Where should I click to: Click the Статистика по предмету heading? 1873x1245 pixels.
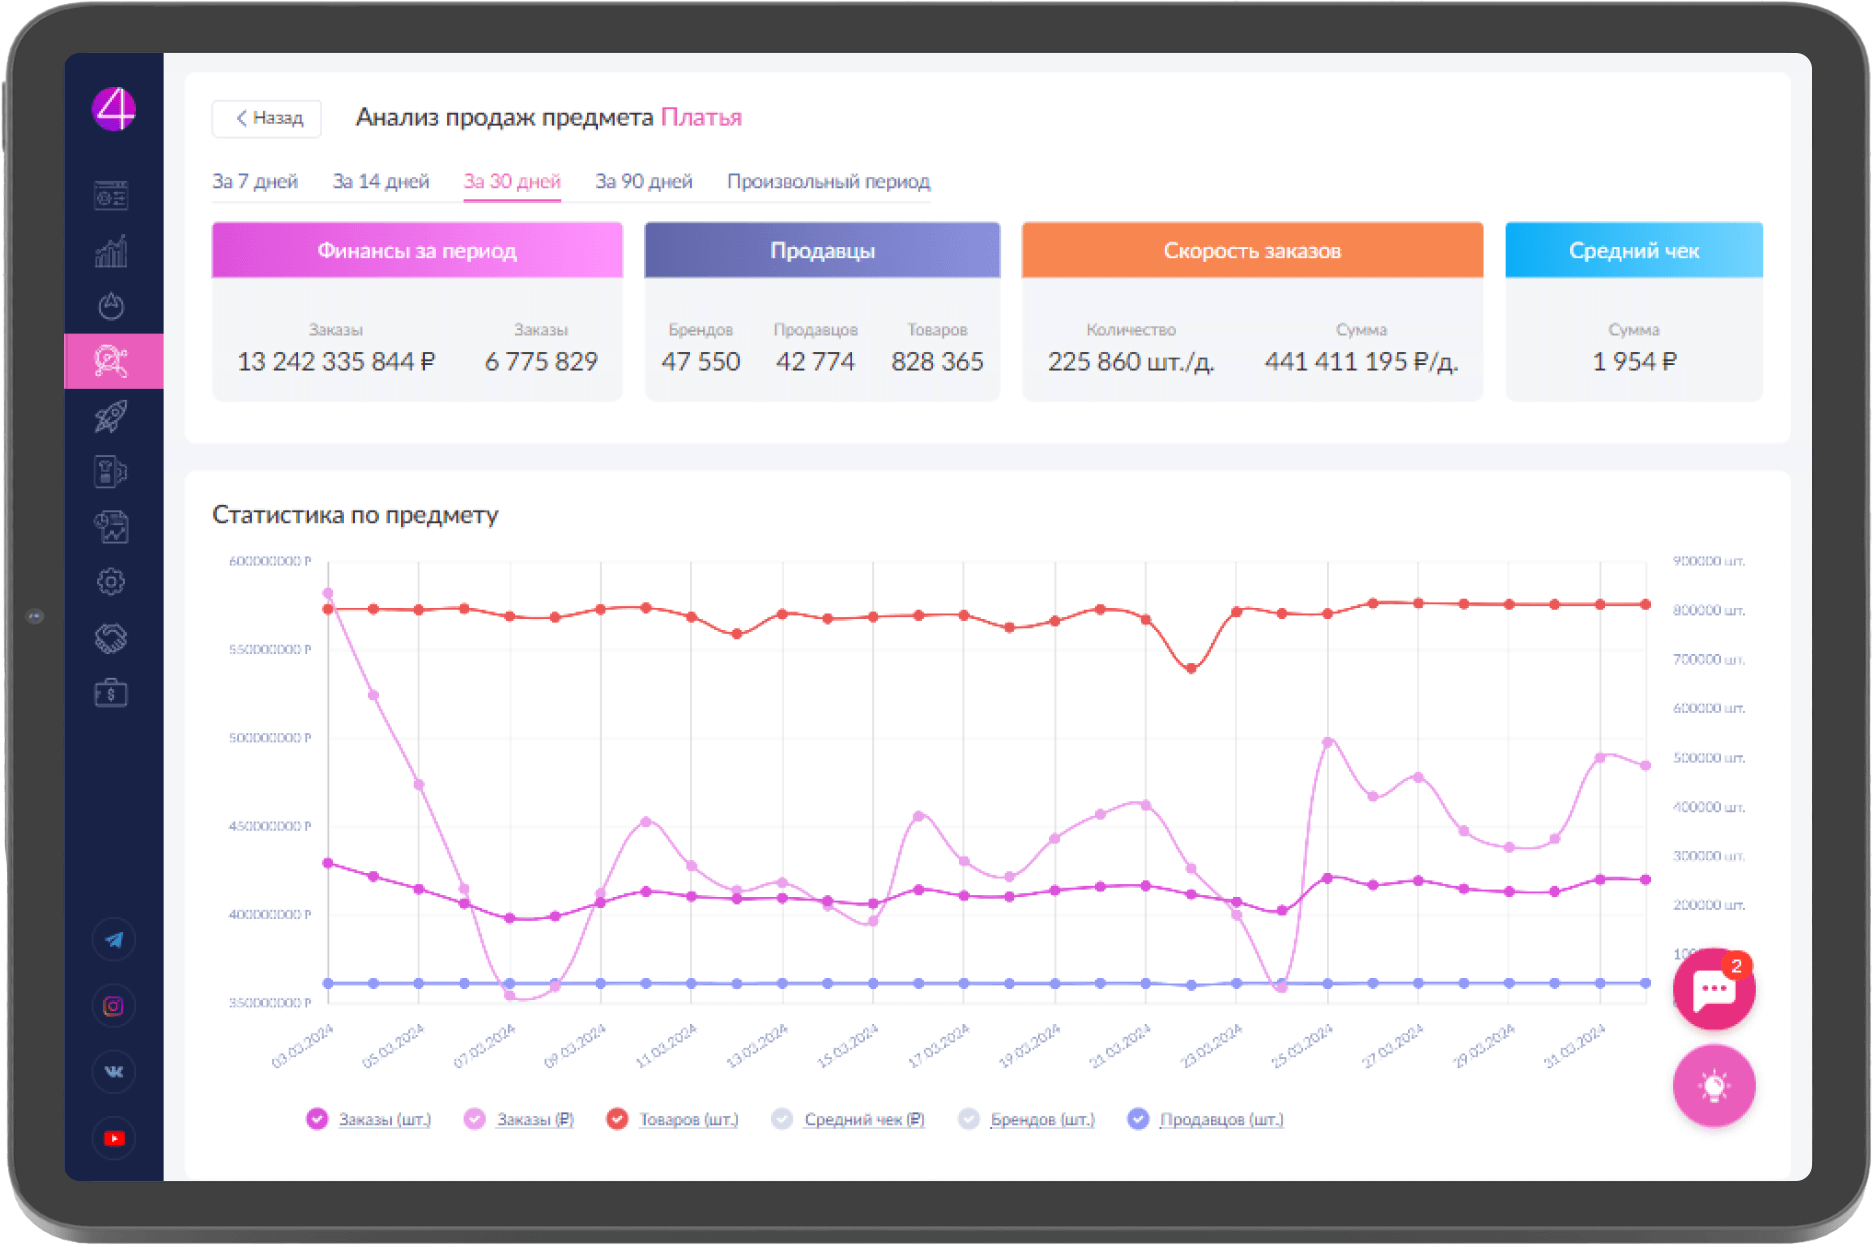(x=355, y=515)
